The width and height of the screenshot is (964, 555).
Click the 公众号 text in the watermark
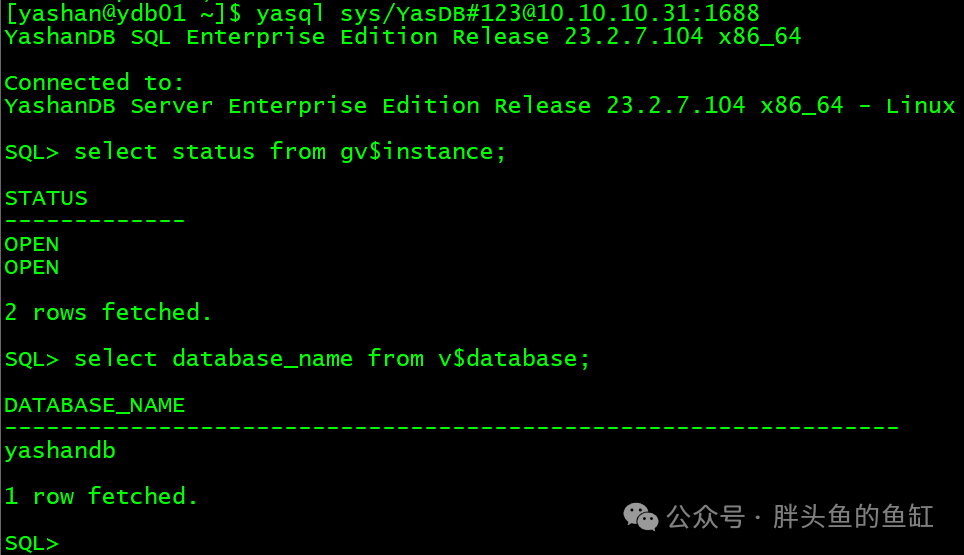coord(705,516)
